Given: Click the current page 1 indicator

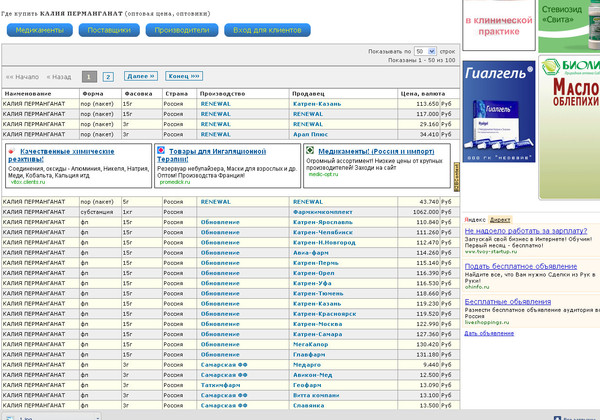Looking at the screenshot, I should tap(89, 77).
